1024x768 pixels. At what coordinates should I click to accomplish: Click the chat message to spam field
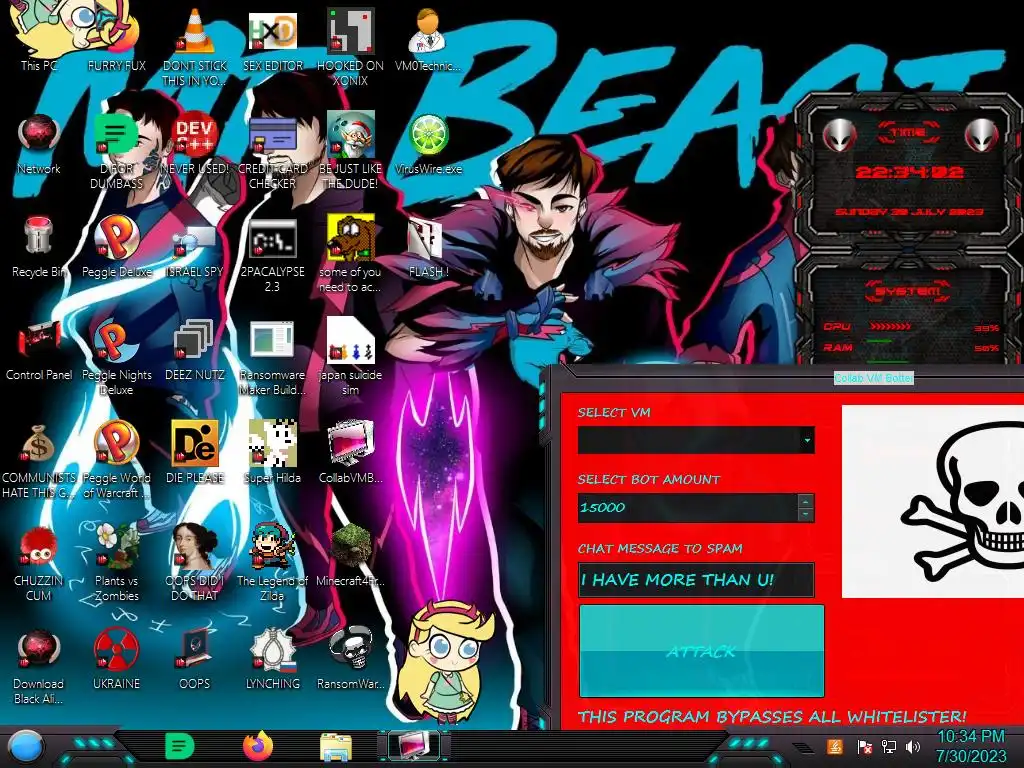696,580
